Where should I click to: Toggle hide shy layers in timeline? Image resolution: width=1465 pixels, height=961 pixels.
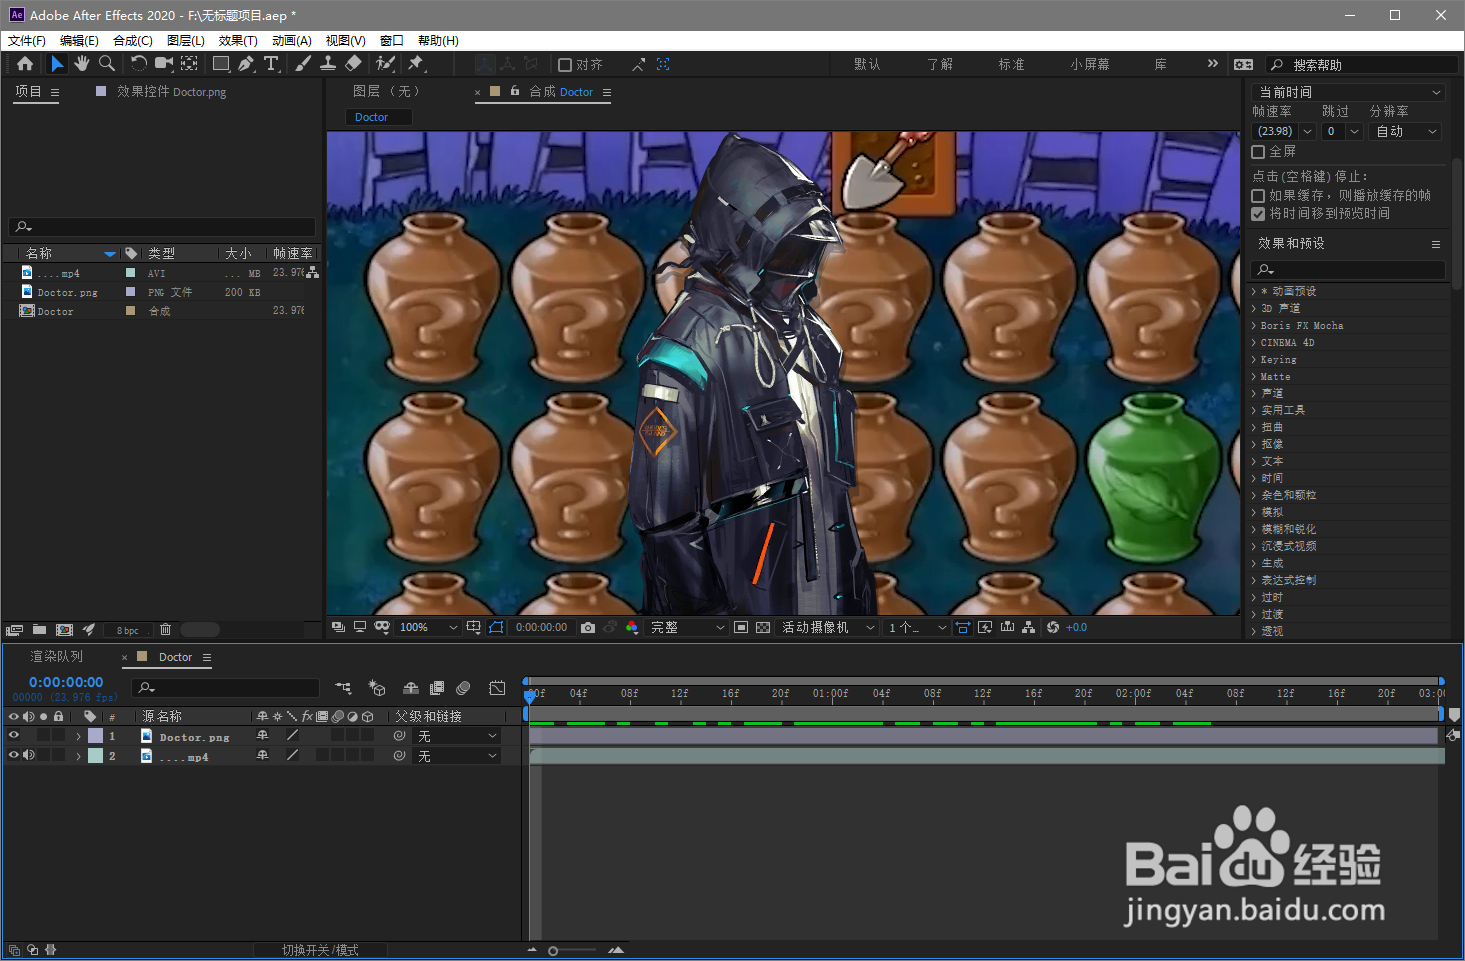click(411, 688)
